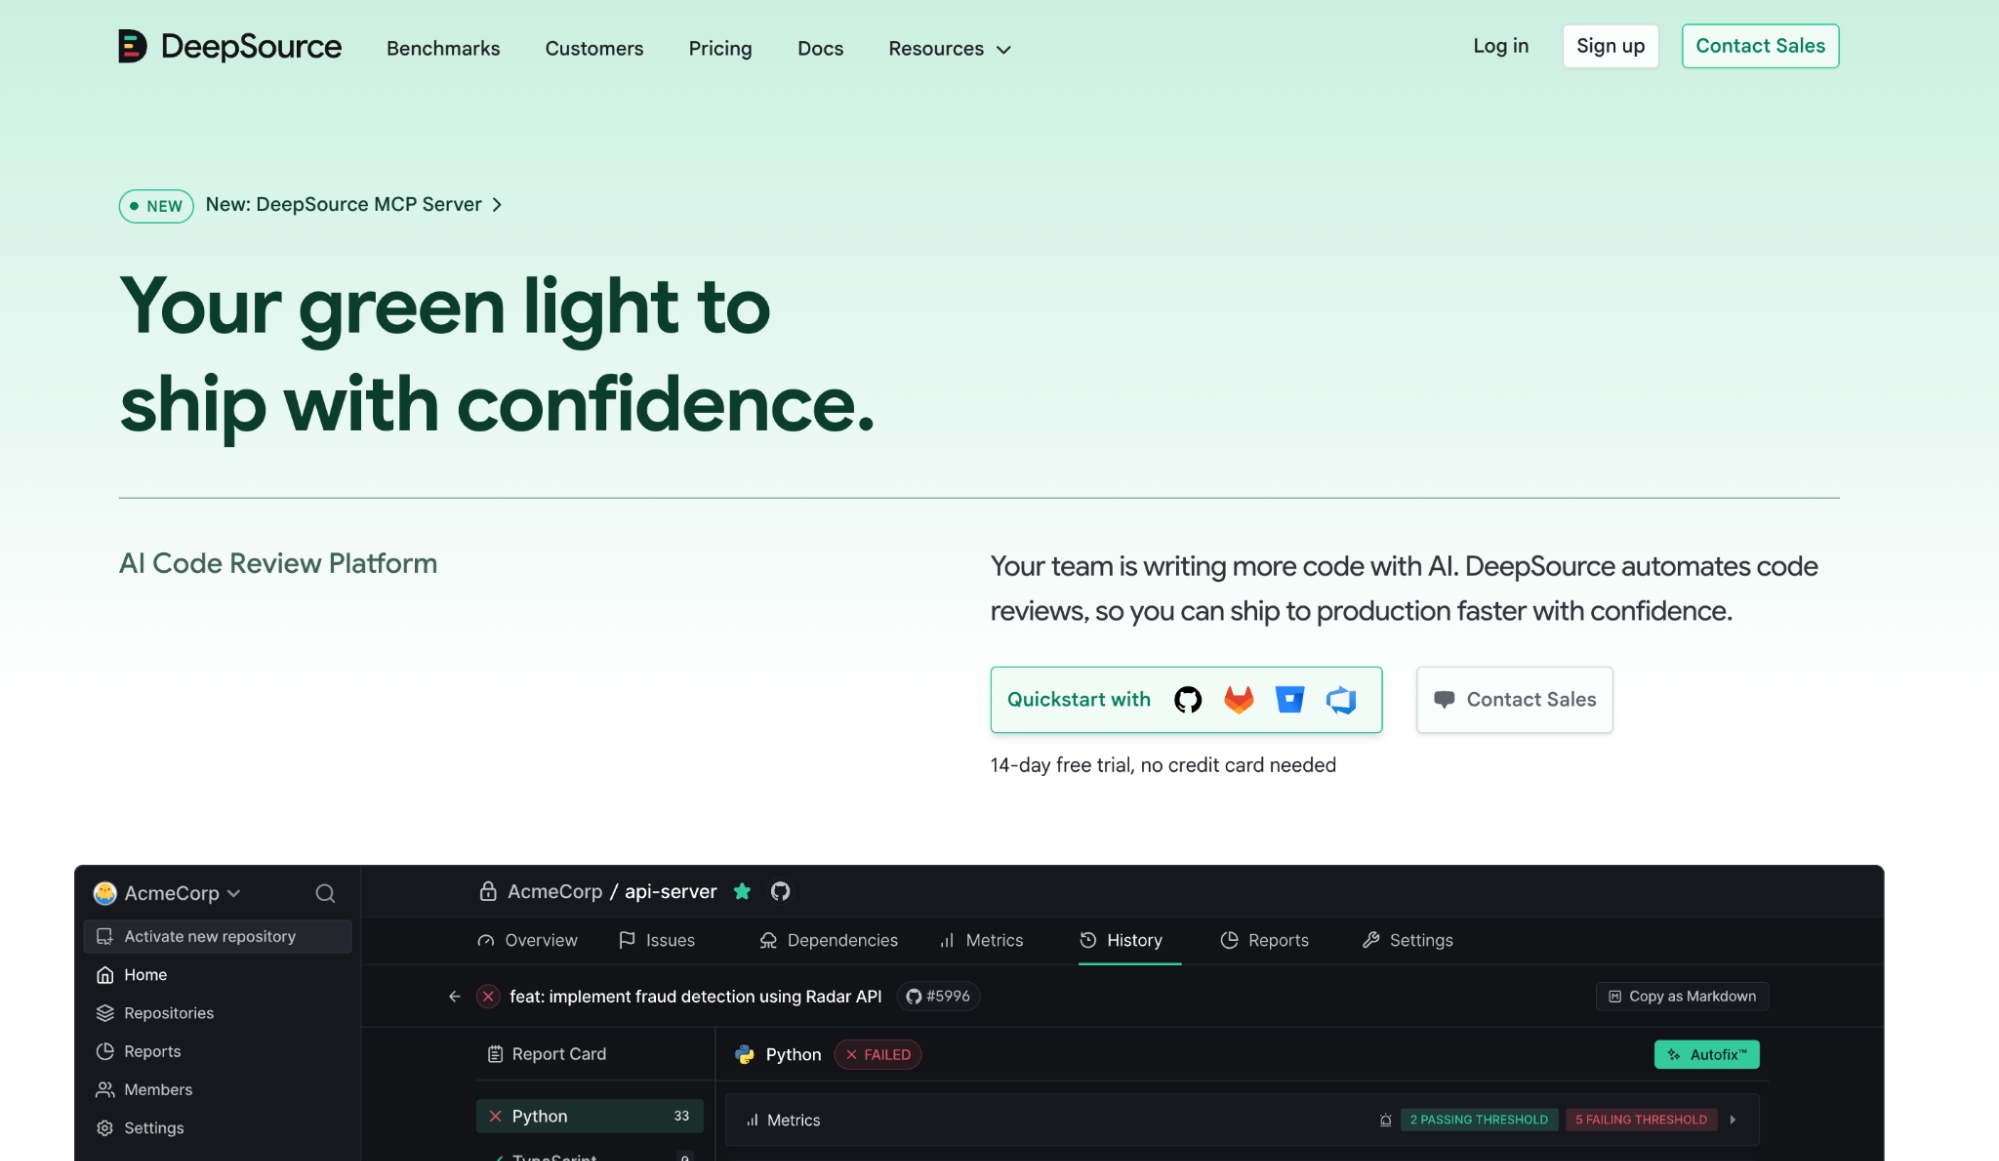Click the FAILED status badge

point(877,1054)
